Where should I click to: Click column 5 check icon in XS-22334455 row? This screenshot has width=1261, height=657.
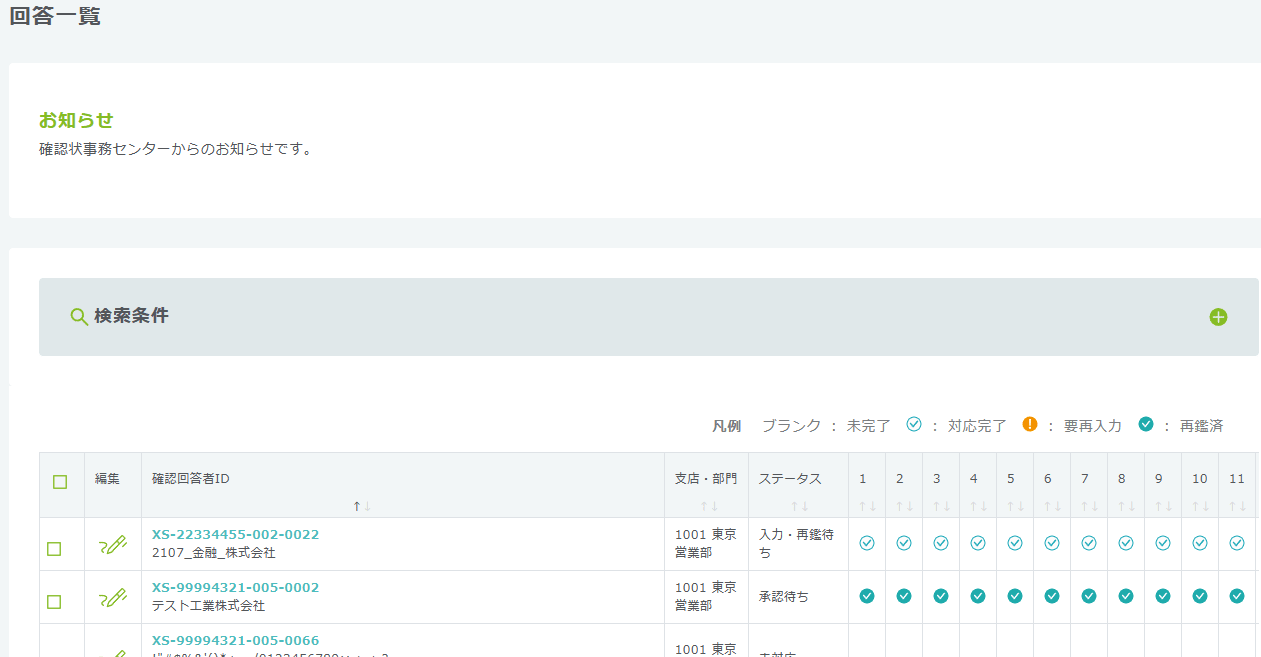click(1015, 543)
